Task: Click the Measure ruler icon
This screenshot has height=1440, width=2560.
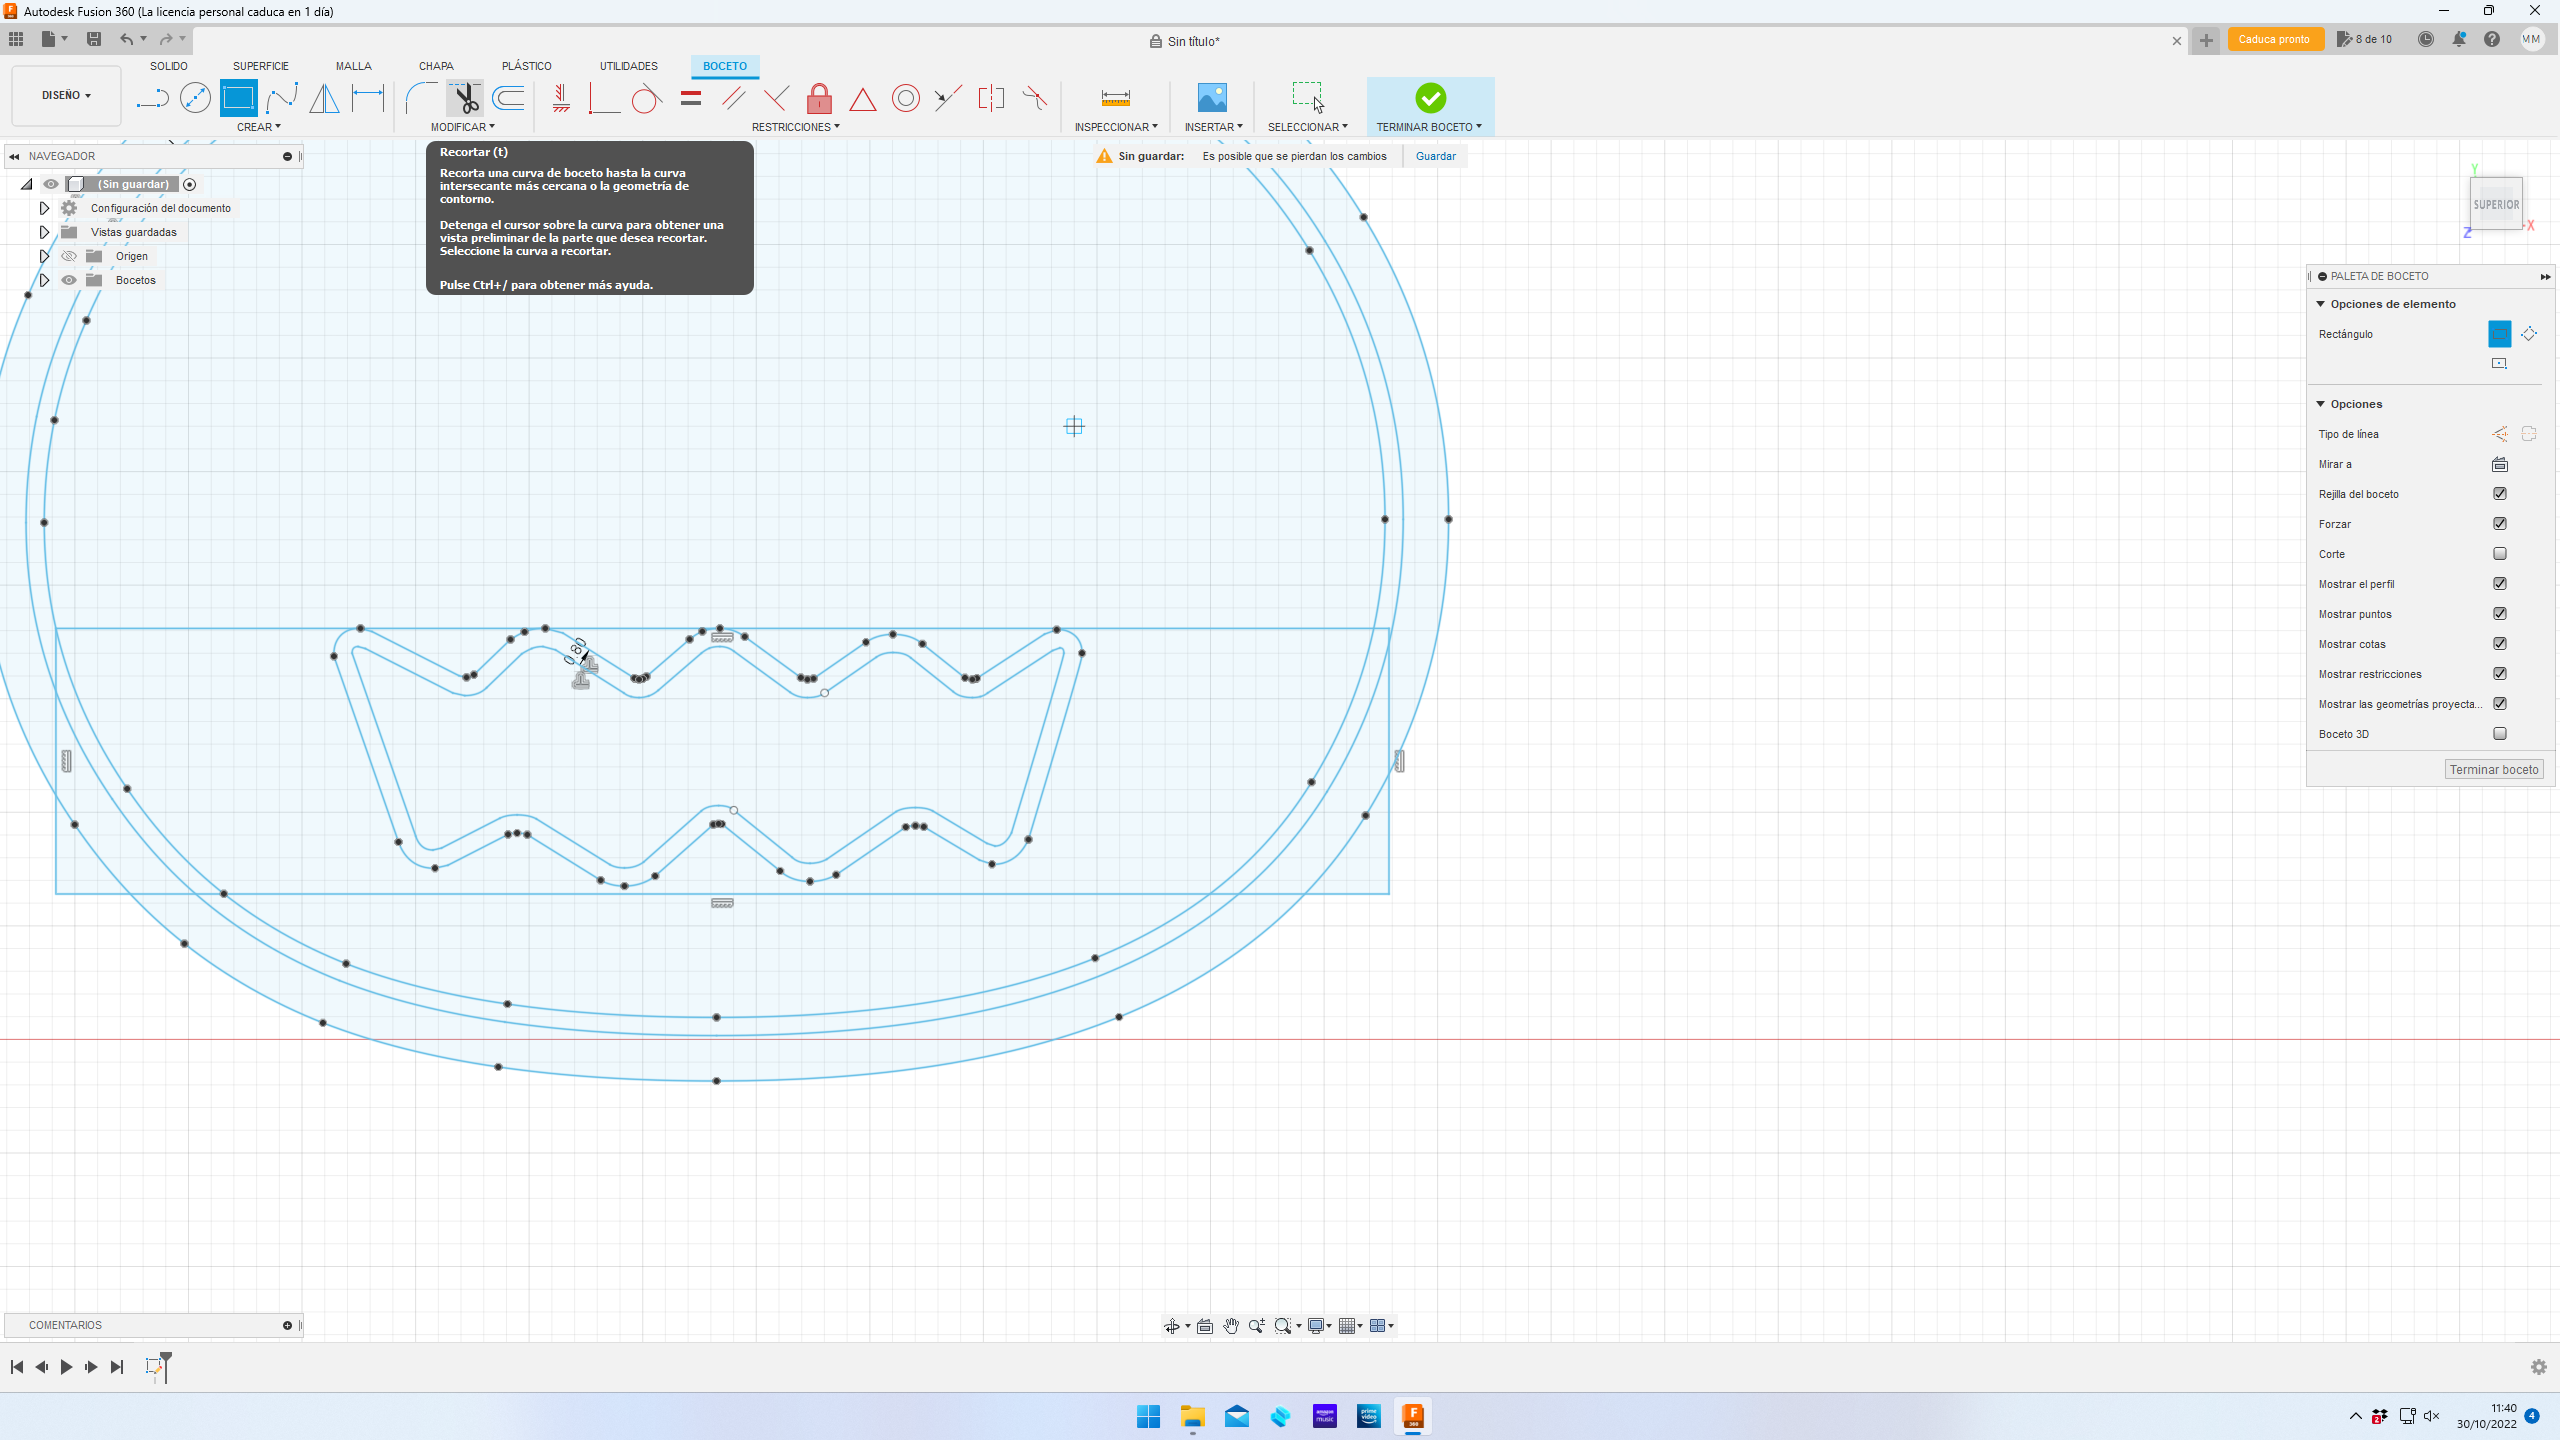Action: pyautogui.click(x=1115, y=98)
